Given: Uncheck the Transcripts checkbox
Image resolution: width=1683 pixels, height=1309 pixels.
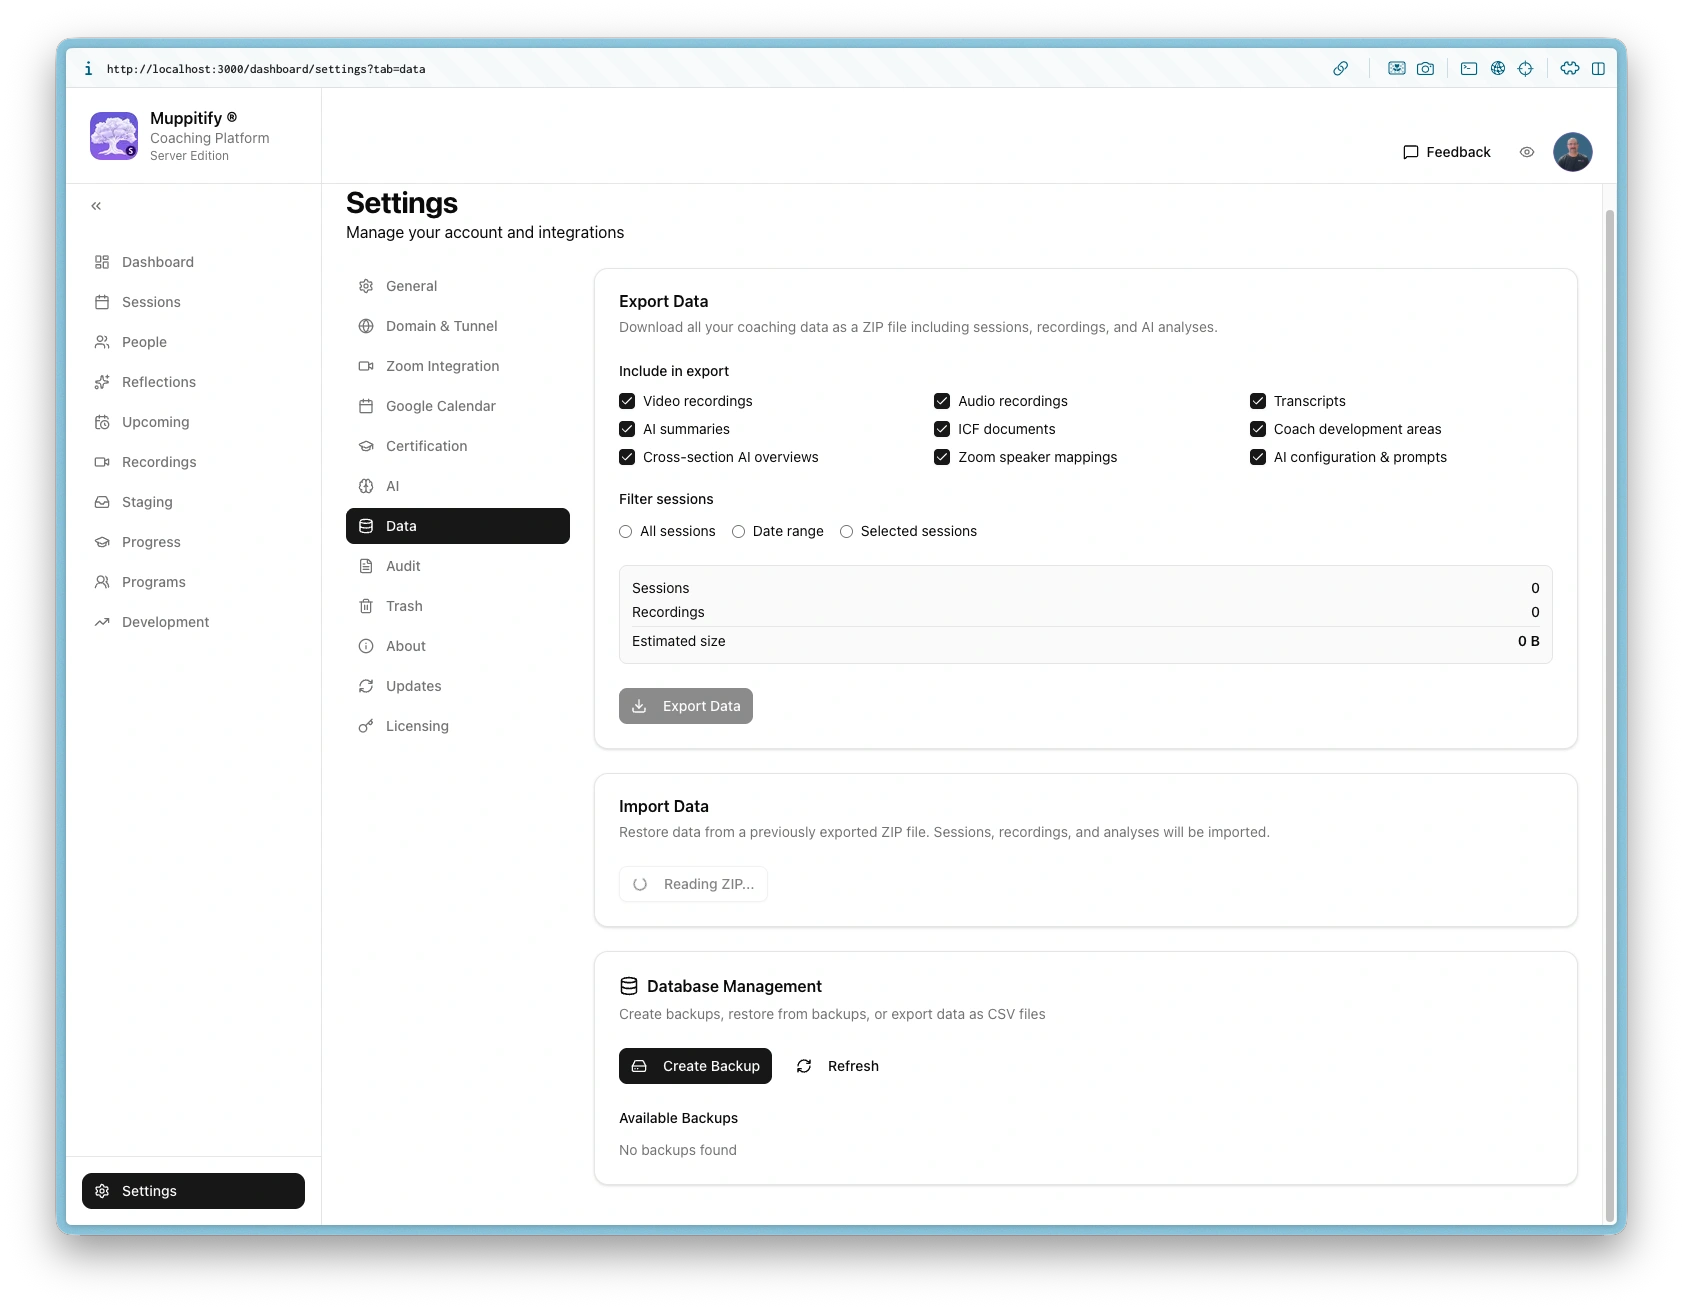Looking at the screenshot, I should [x=1257, y=401].
